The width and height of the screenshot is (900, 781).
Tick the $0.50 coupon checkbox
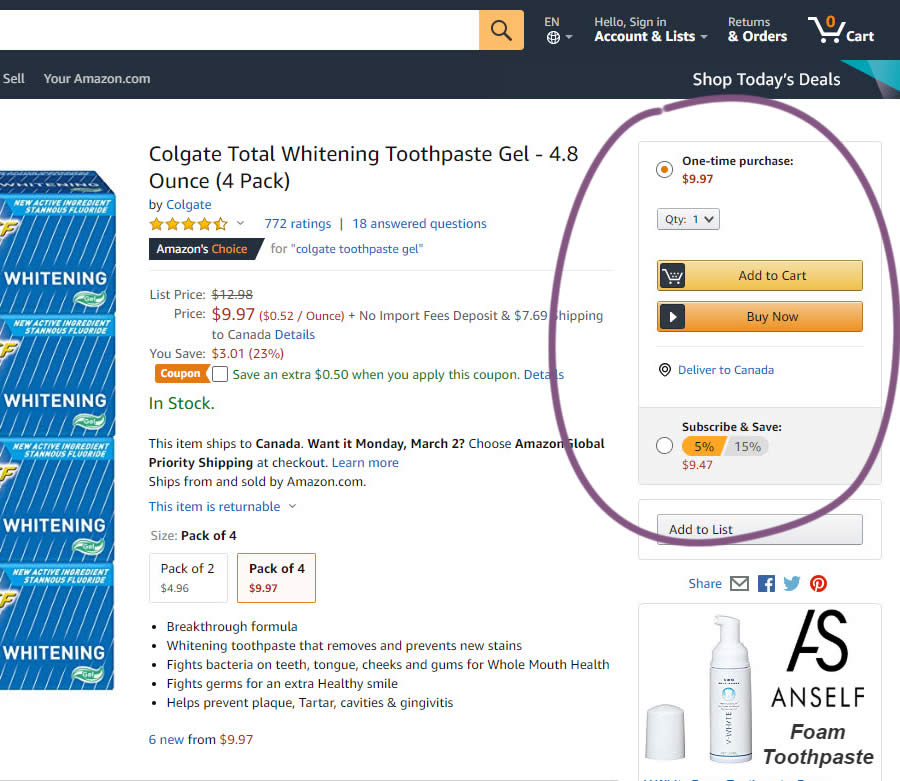220,374
